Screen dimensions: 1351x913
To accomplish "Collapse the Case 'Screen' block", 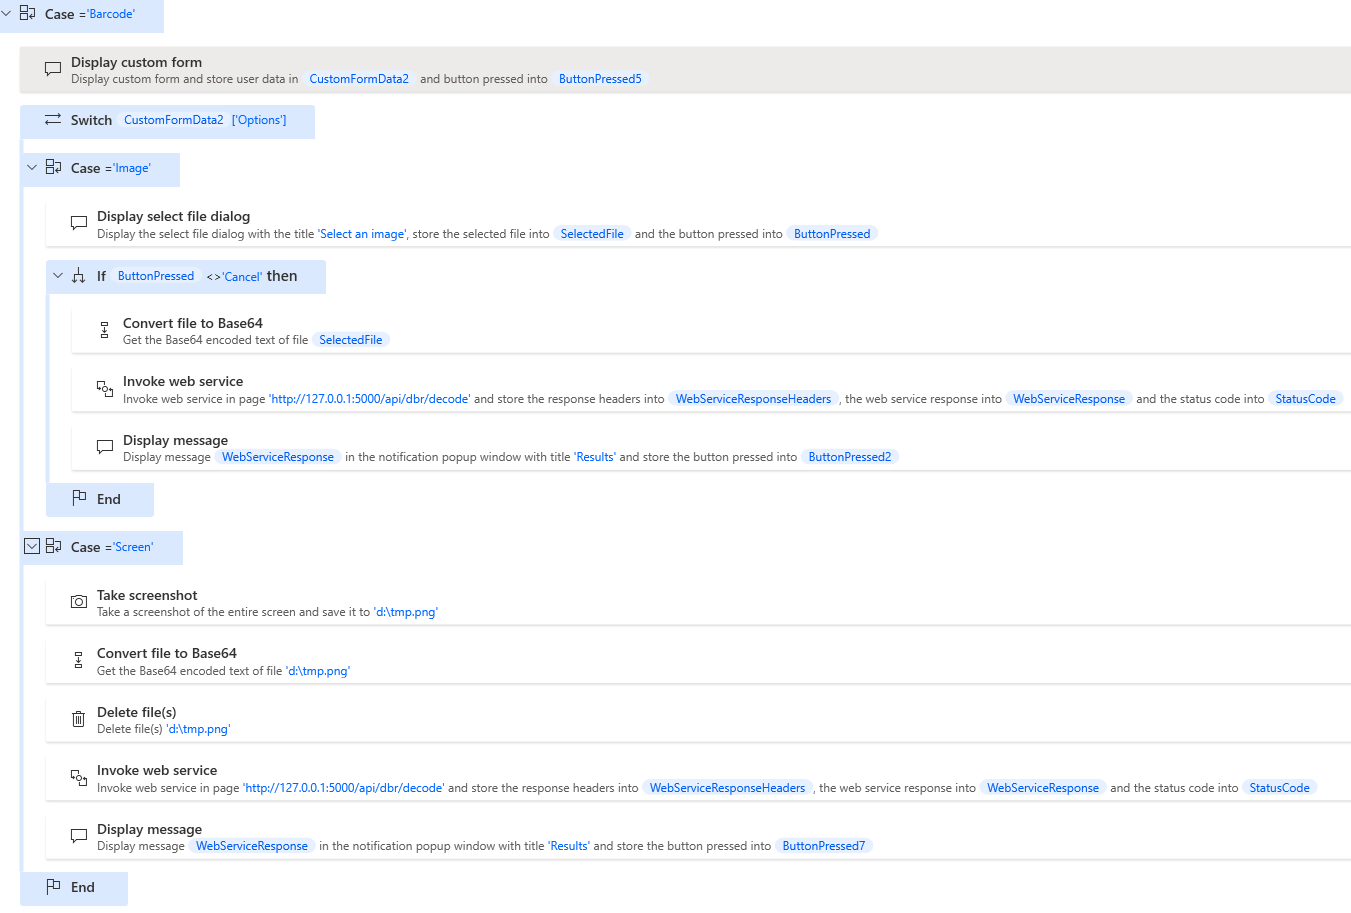I will (32, 546).
